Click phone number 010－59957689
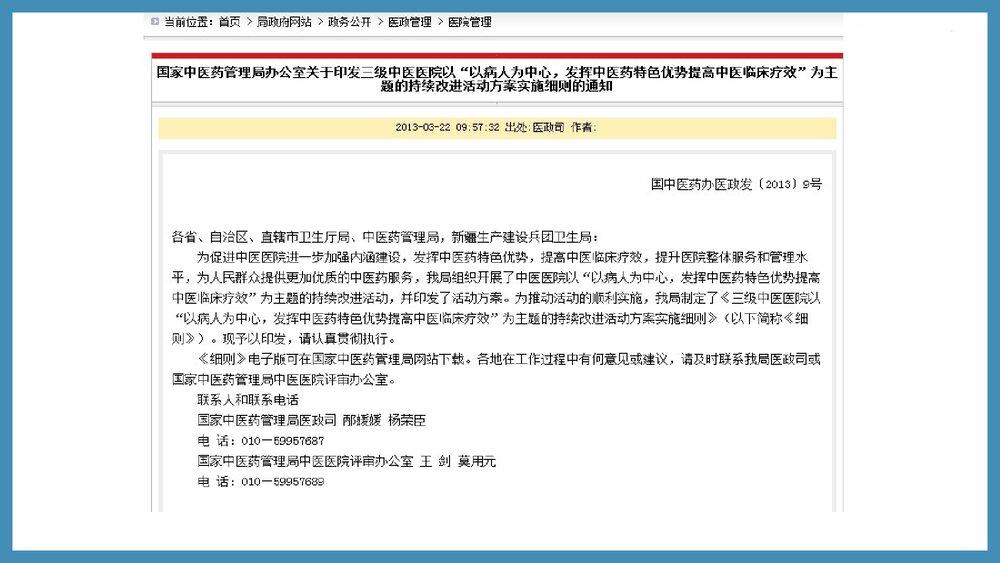The image size is (1000, 563). (283, 481)
